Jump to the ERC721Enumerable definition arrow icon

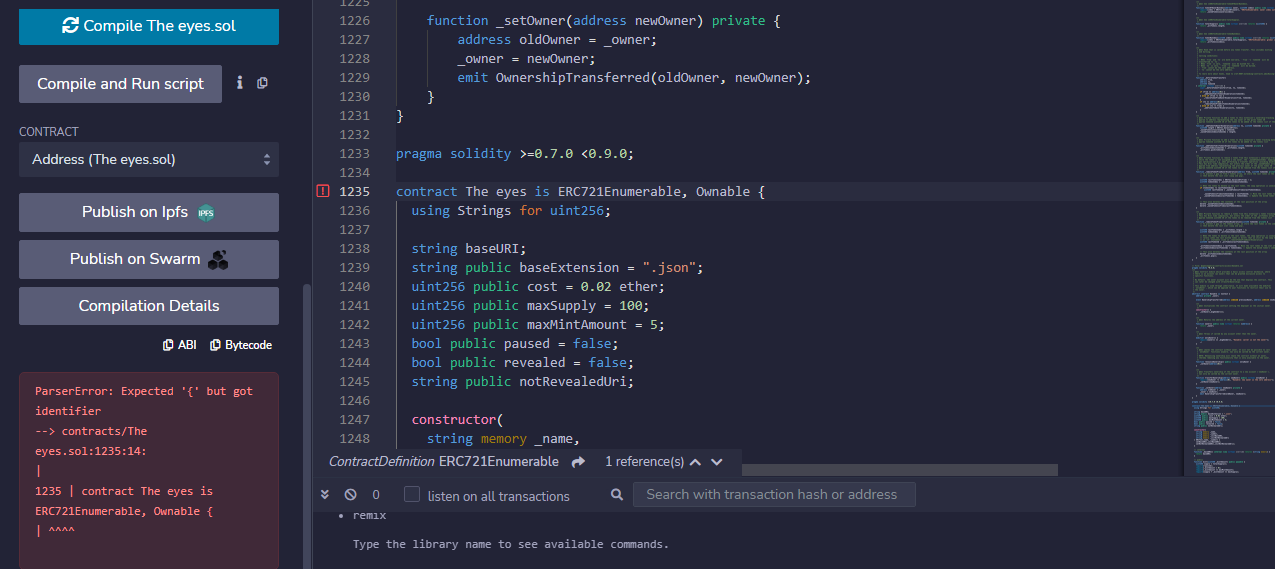[x=578, y=462]
